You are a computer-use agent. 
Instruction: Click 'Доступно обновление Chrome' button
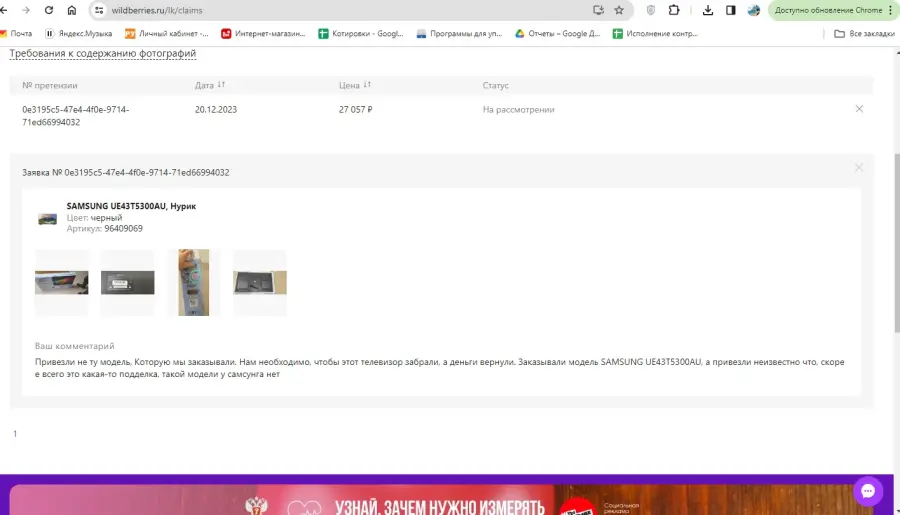point(828,10)
